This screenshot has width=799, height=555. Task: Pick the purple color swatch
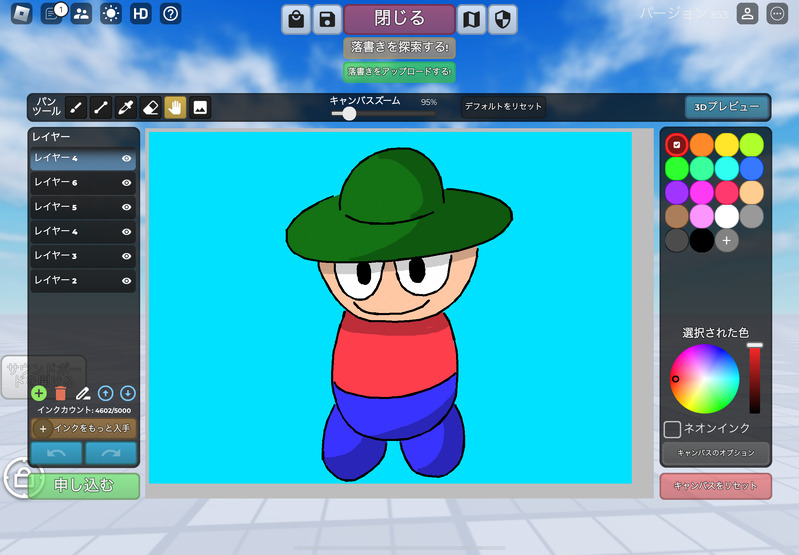coord(677,193)
